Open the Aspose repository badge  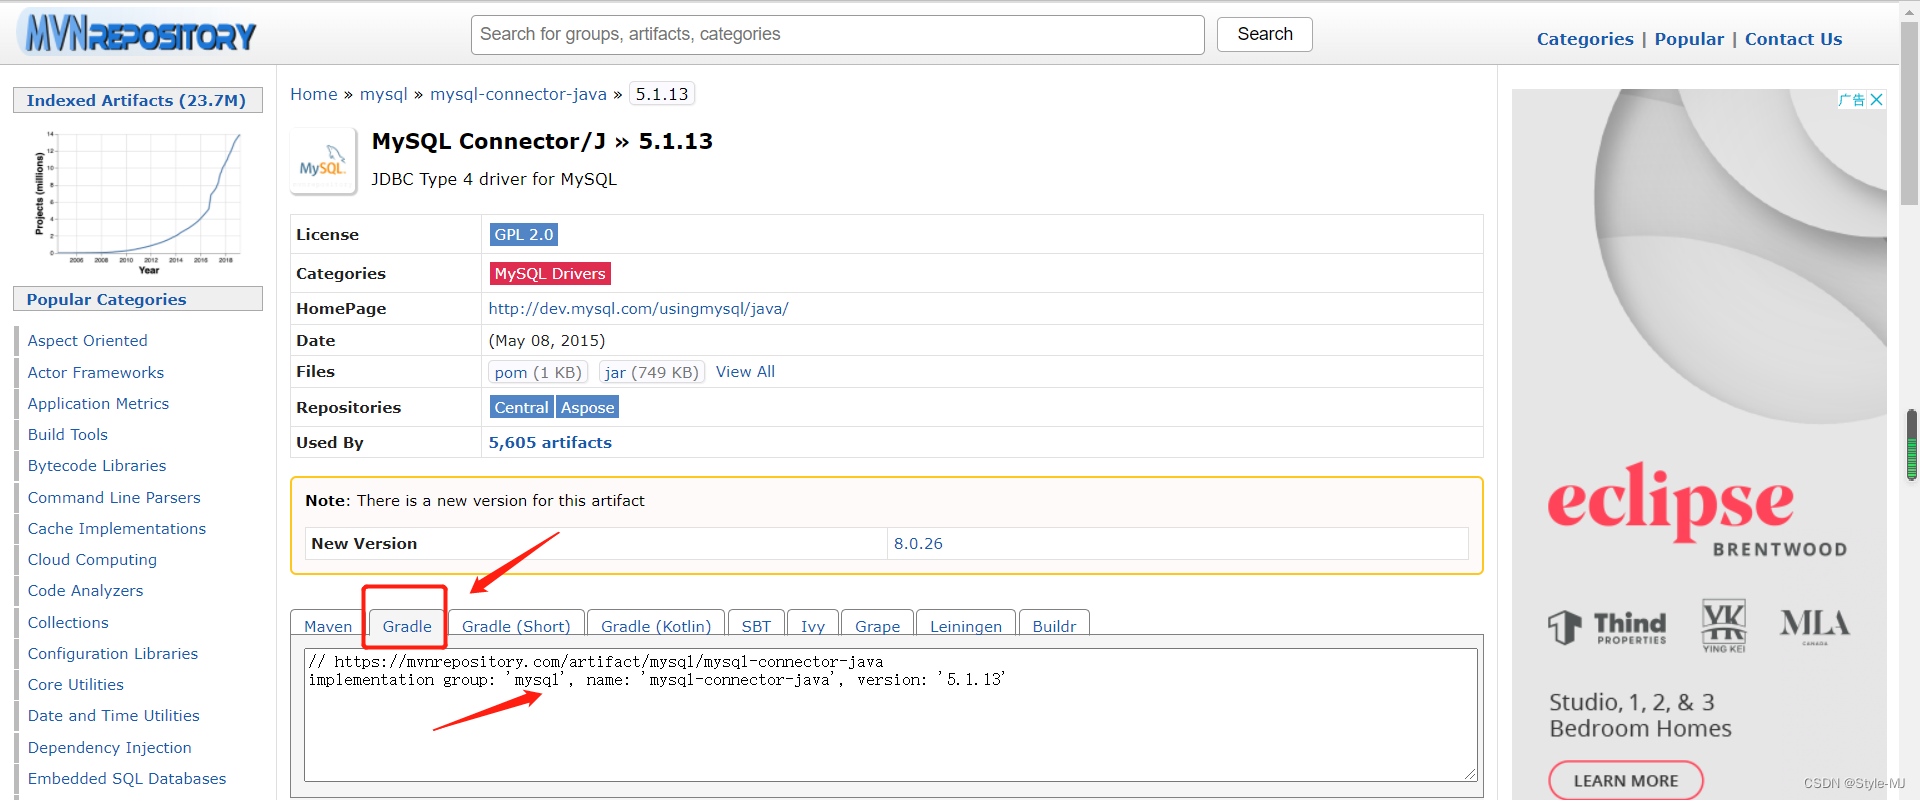588,407
